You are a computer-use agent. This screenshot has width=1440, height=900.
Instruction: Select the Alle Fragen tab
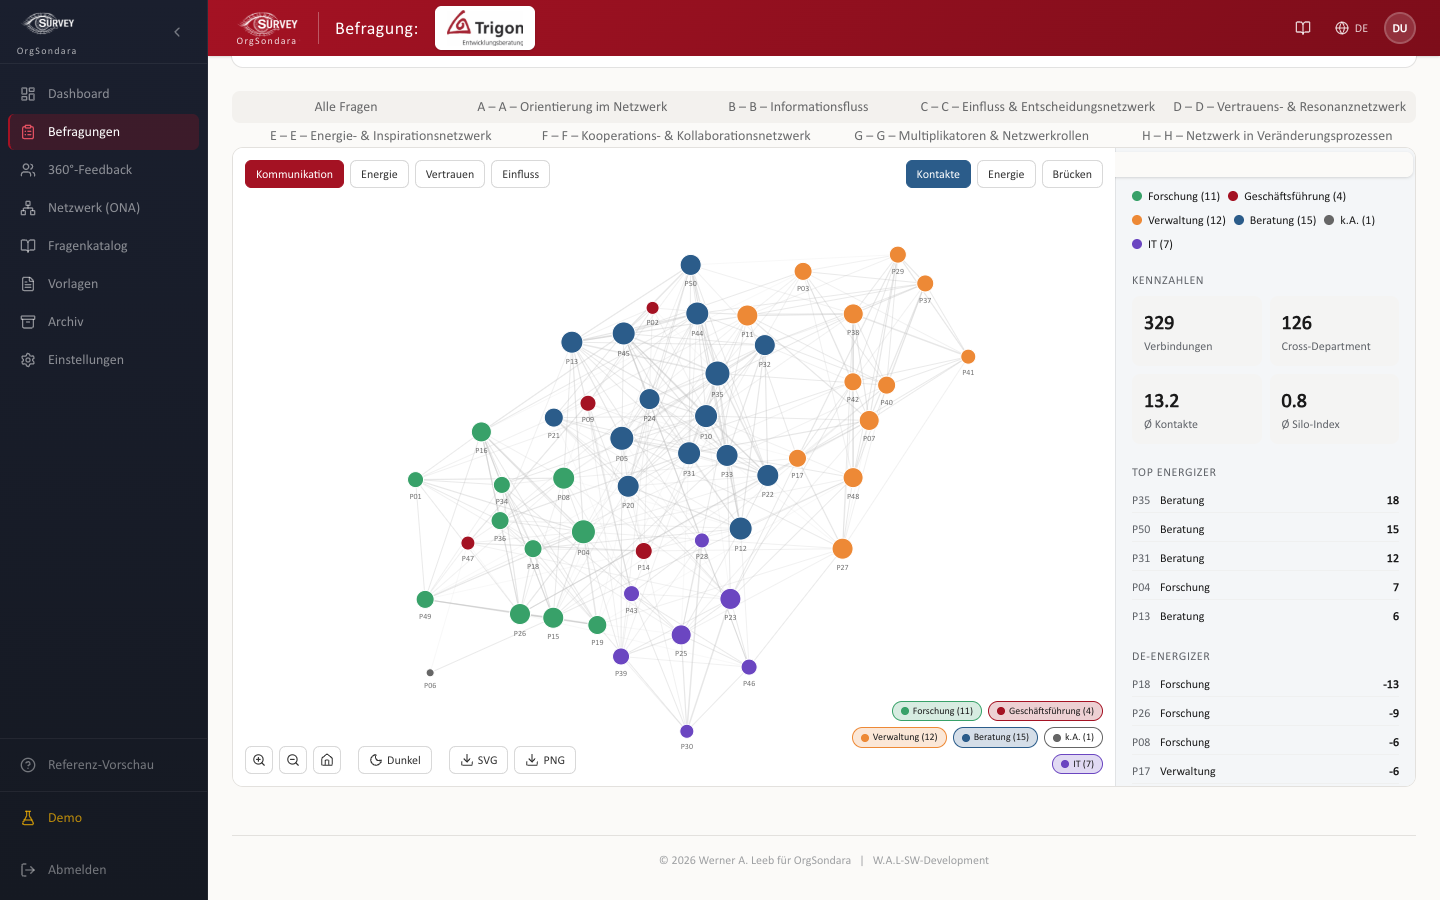point(346,107)
